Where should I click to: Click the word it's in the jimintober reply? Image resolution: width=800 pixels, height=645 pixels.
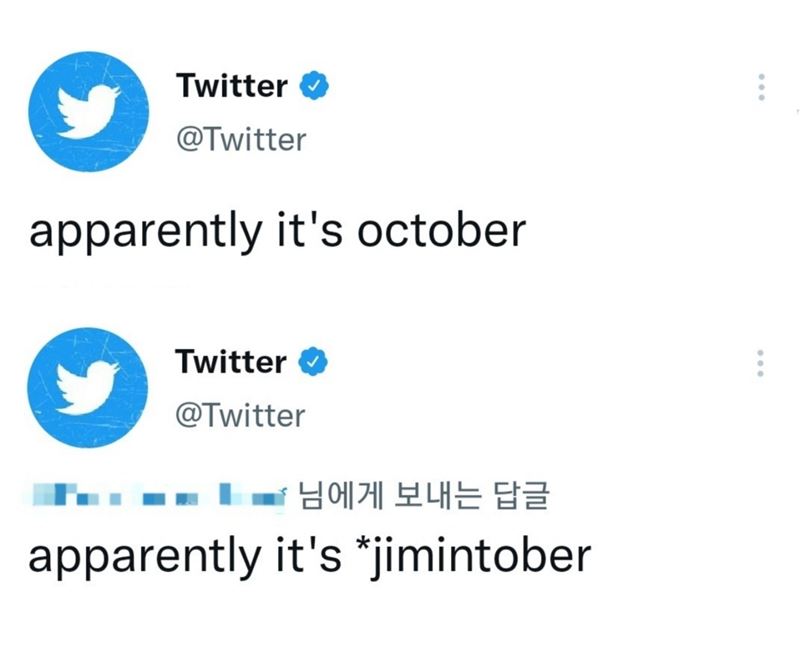pos(308,554)
